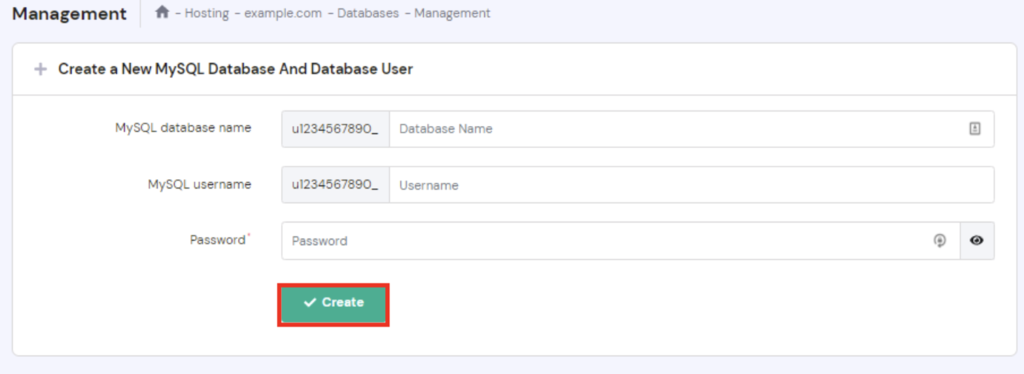Select the Management breadcrumb item
The width and height of the screenshot is (1024, 374).
(452, 13)
